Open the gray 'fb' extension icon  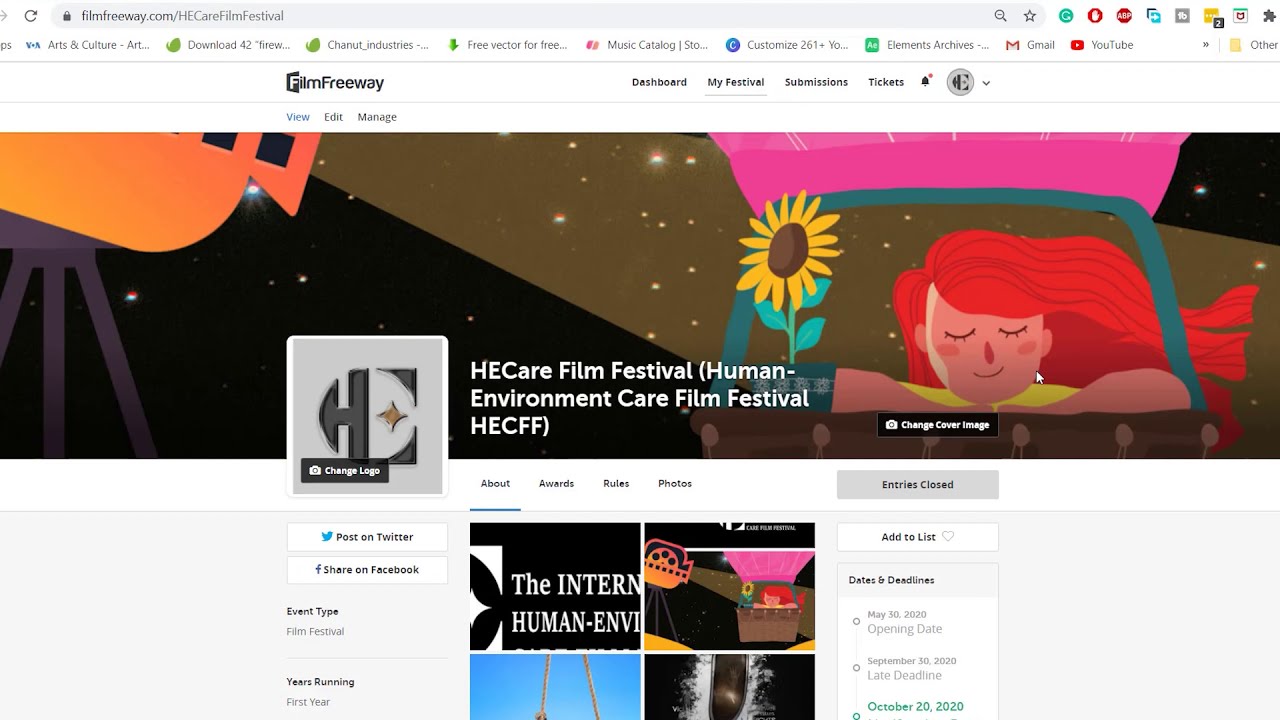(x=1182, y=16)
